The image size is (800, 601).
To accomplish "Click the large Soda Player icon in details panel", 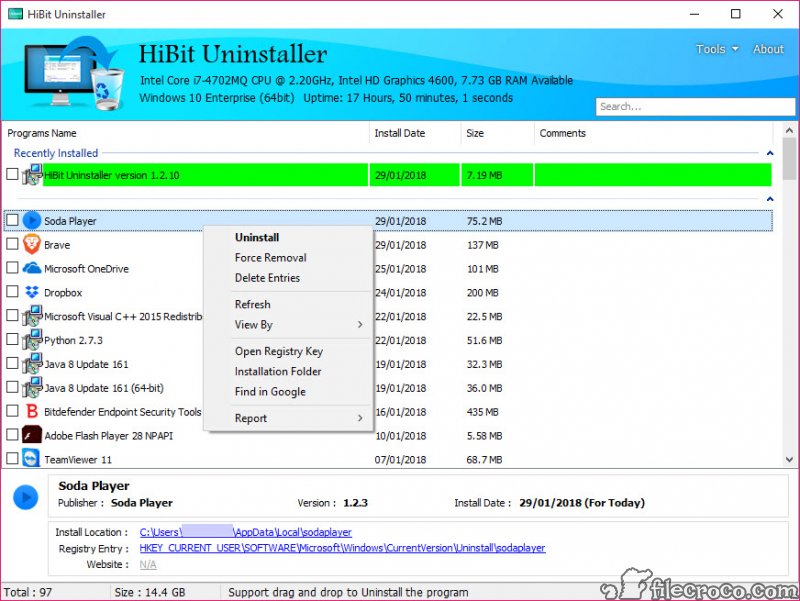I will pos(26,497).
